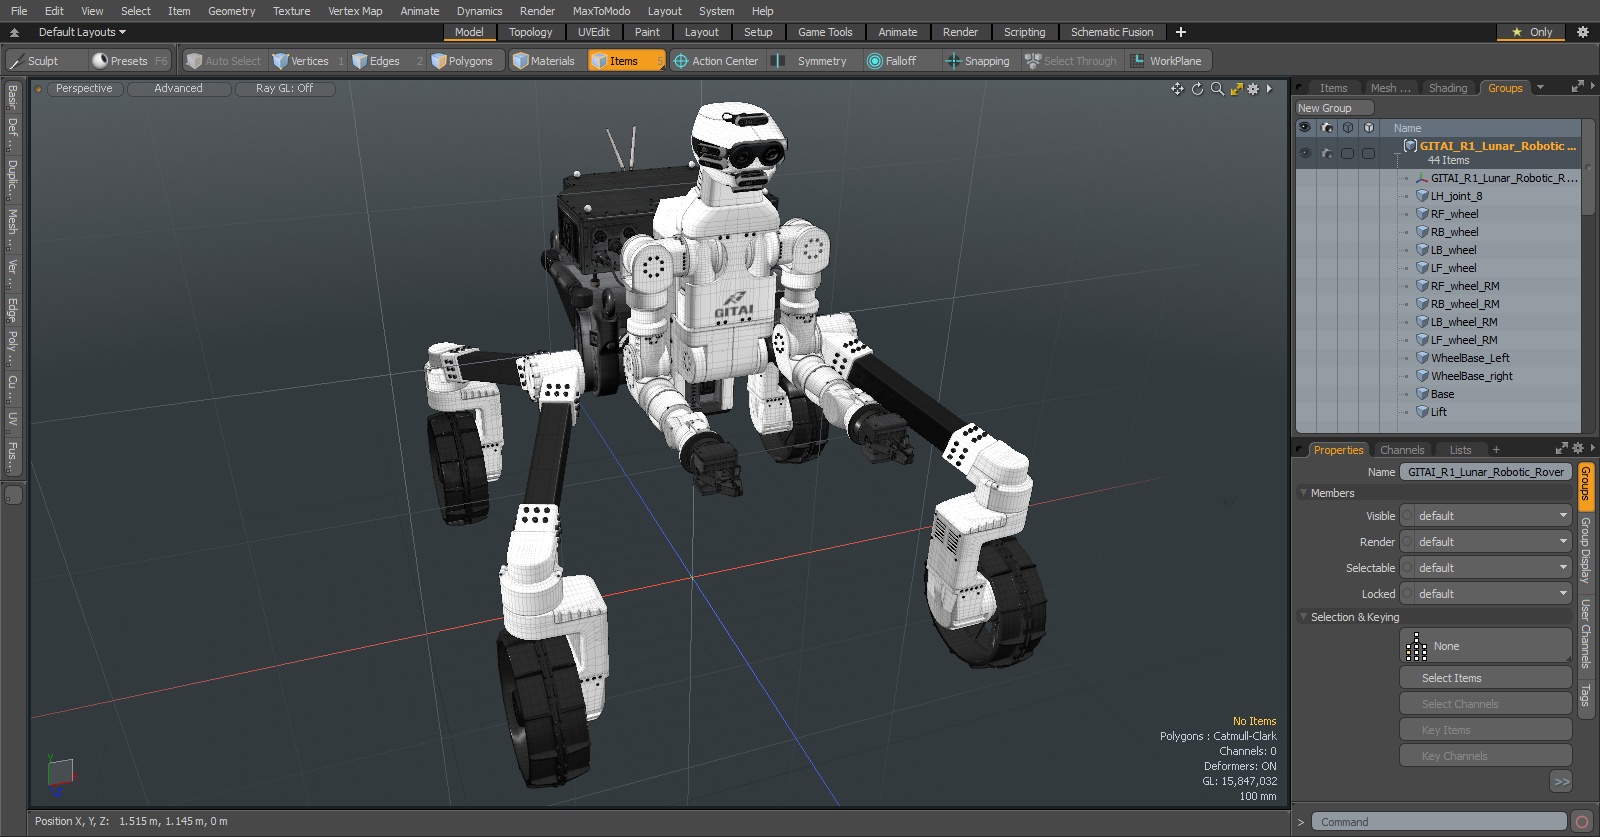
Task: Switch to the Schematic Fusion tab
Action: [x=1112, y=32]
